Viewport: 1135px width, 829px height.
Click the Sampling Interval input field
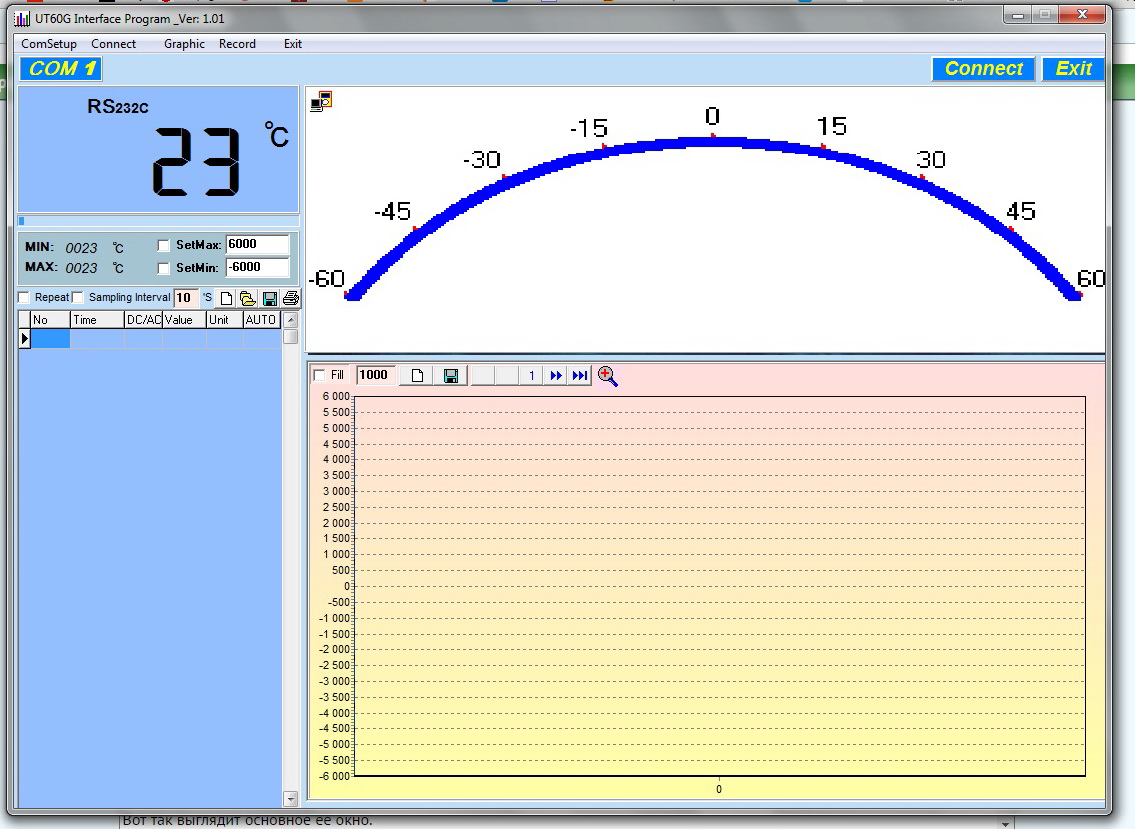[x=185, y=298]
